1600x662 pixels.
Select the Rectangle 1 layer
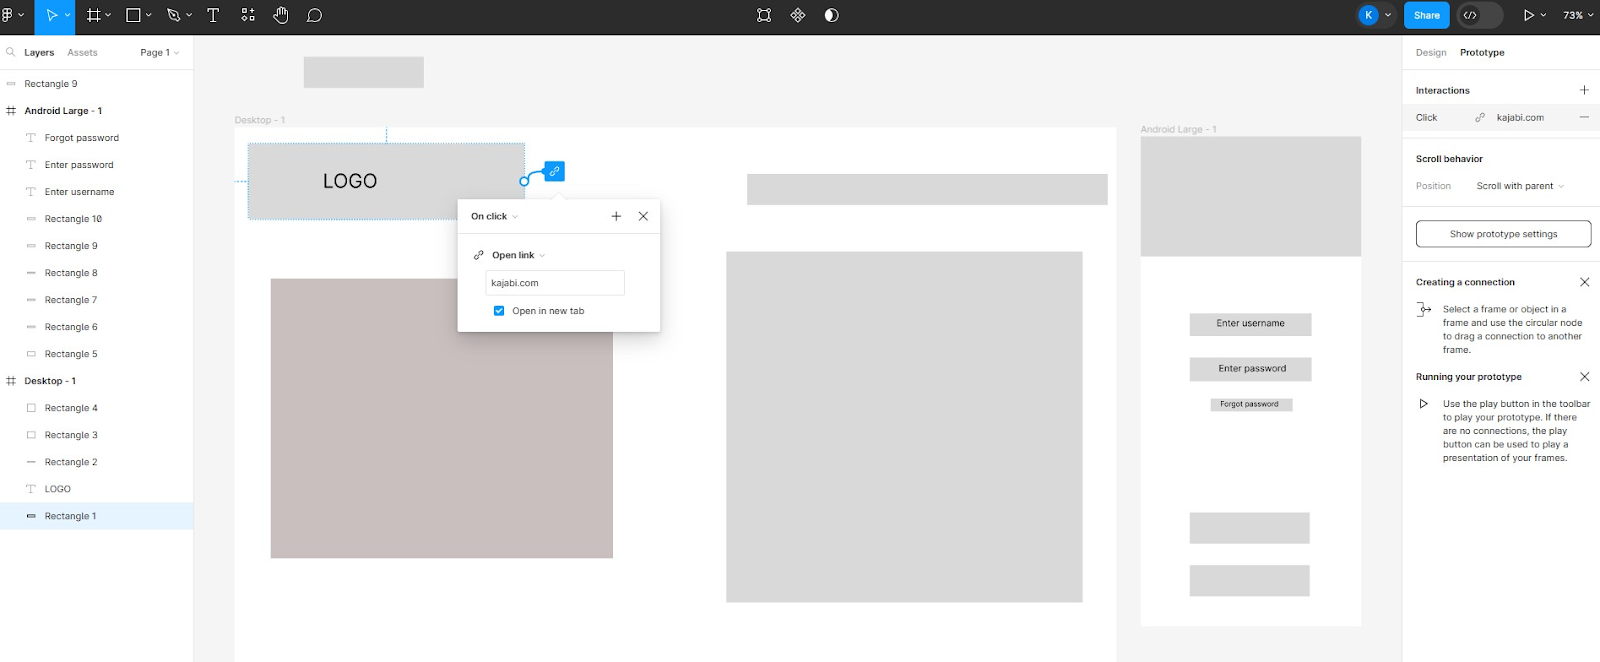[97, 516]
